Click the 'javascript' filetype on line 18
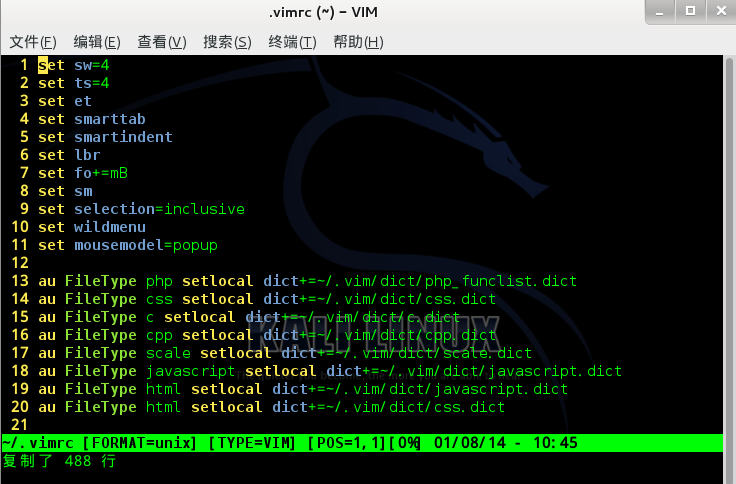The width and height of the screenshot is (736, 484). [x=191, y=371]
